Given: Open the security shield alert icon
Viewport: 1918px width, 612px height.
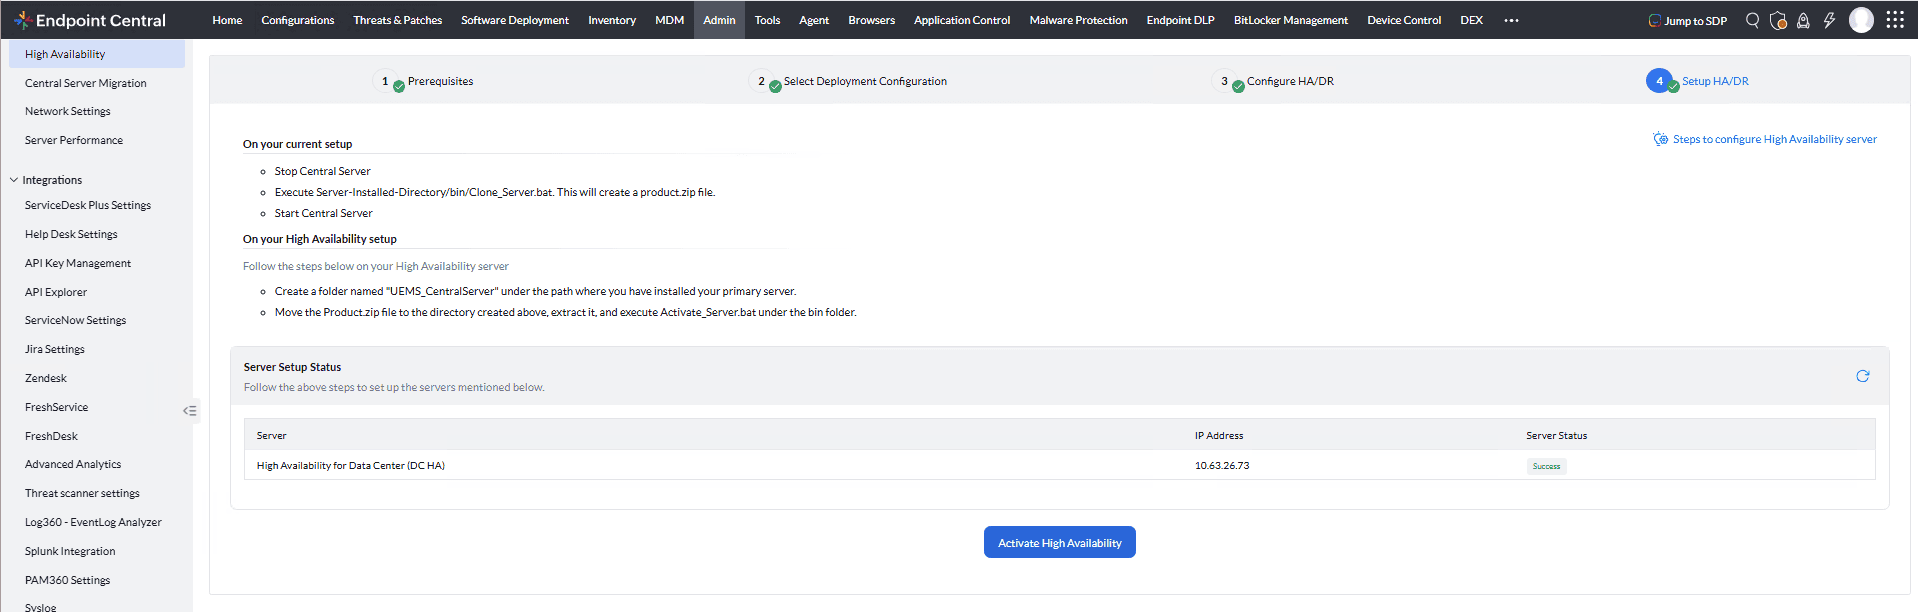Looking at the screenshot, I should click(x=1778, y=20).
